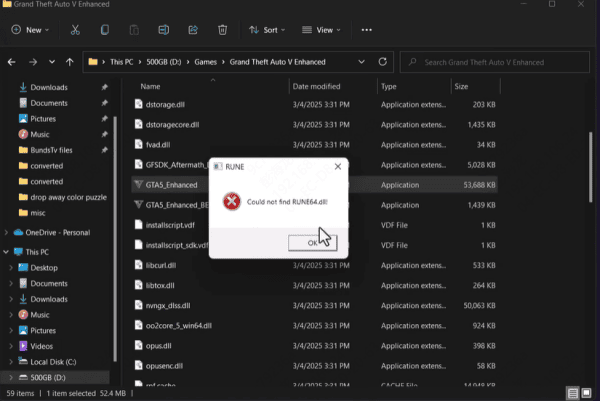Open the New dropdown menu
The height and width of the screenshot is (401, 600).
tap(31, 31)
